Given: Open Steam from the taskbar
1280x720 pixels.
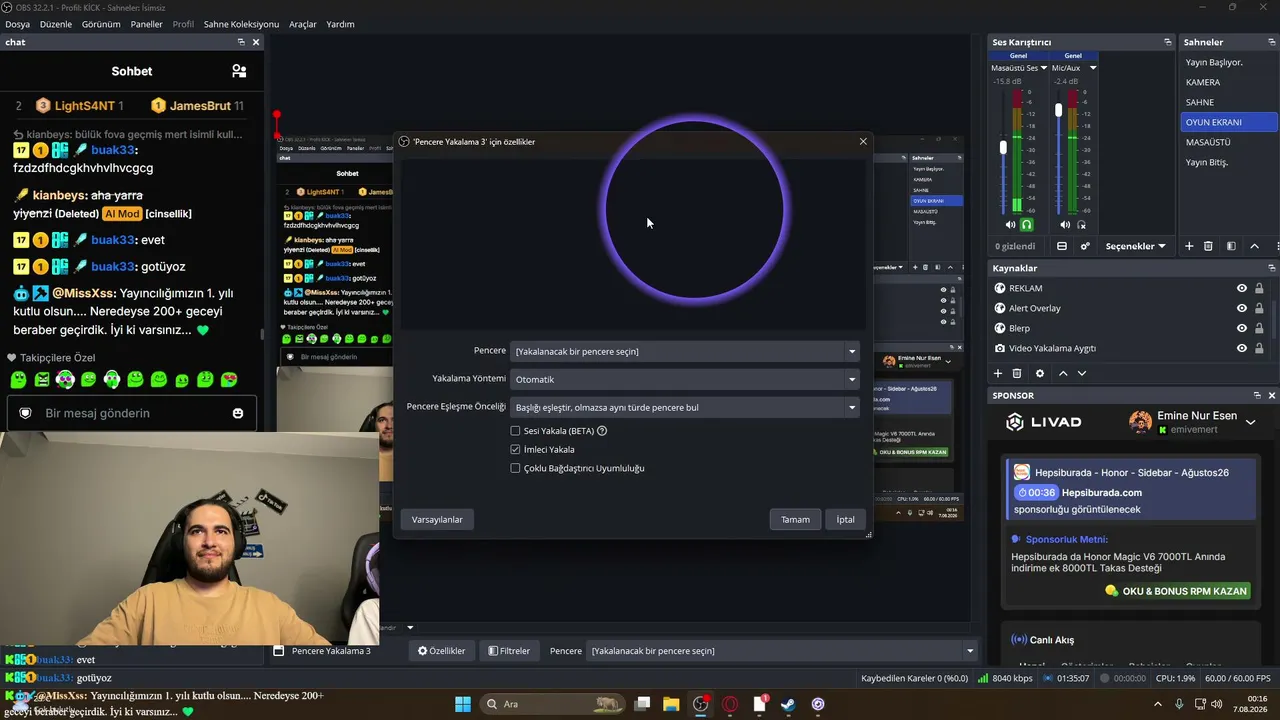Looking at the screenshot, I should 789,704.
